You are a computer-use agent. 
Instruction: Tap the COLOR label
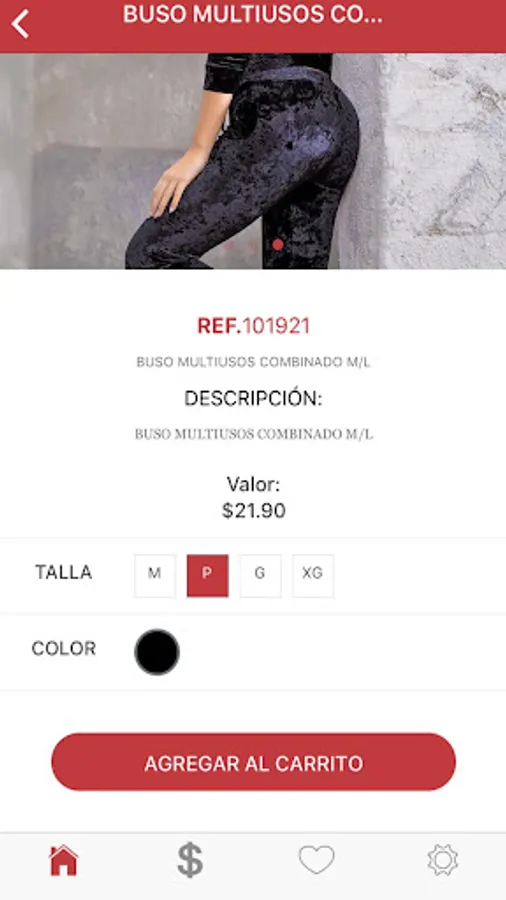coord(64,649)
